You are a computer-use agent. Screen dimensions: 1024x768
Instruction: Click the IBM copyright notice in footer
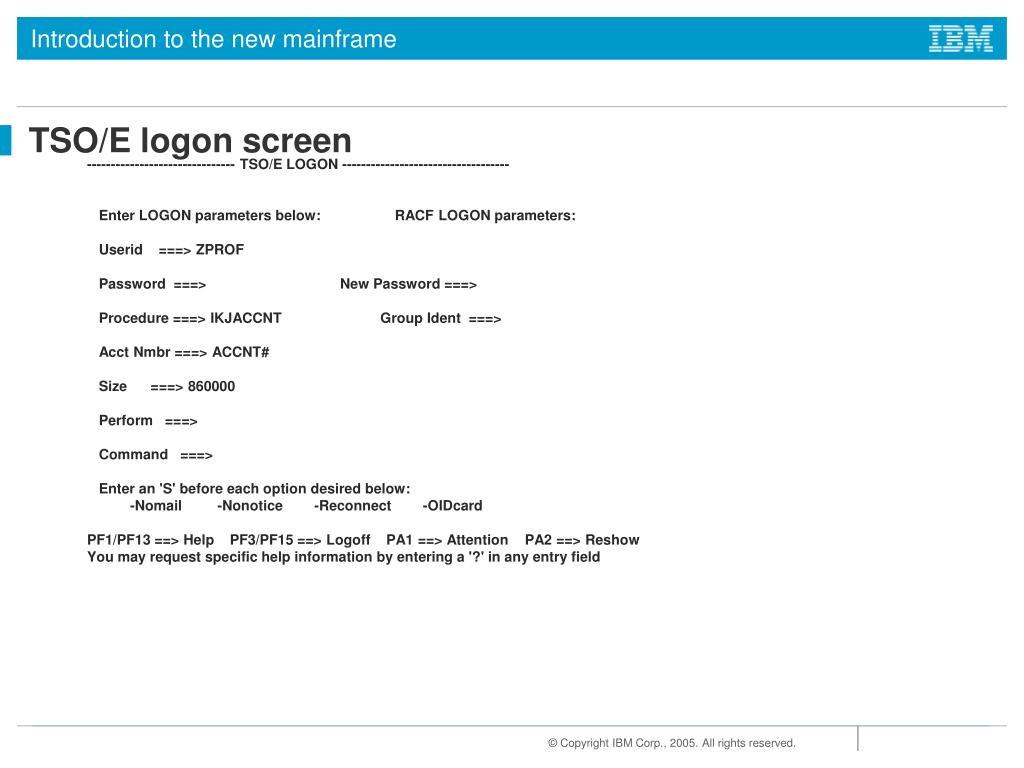pyautogui.click(x=672, y=743)
